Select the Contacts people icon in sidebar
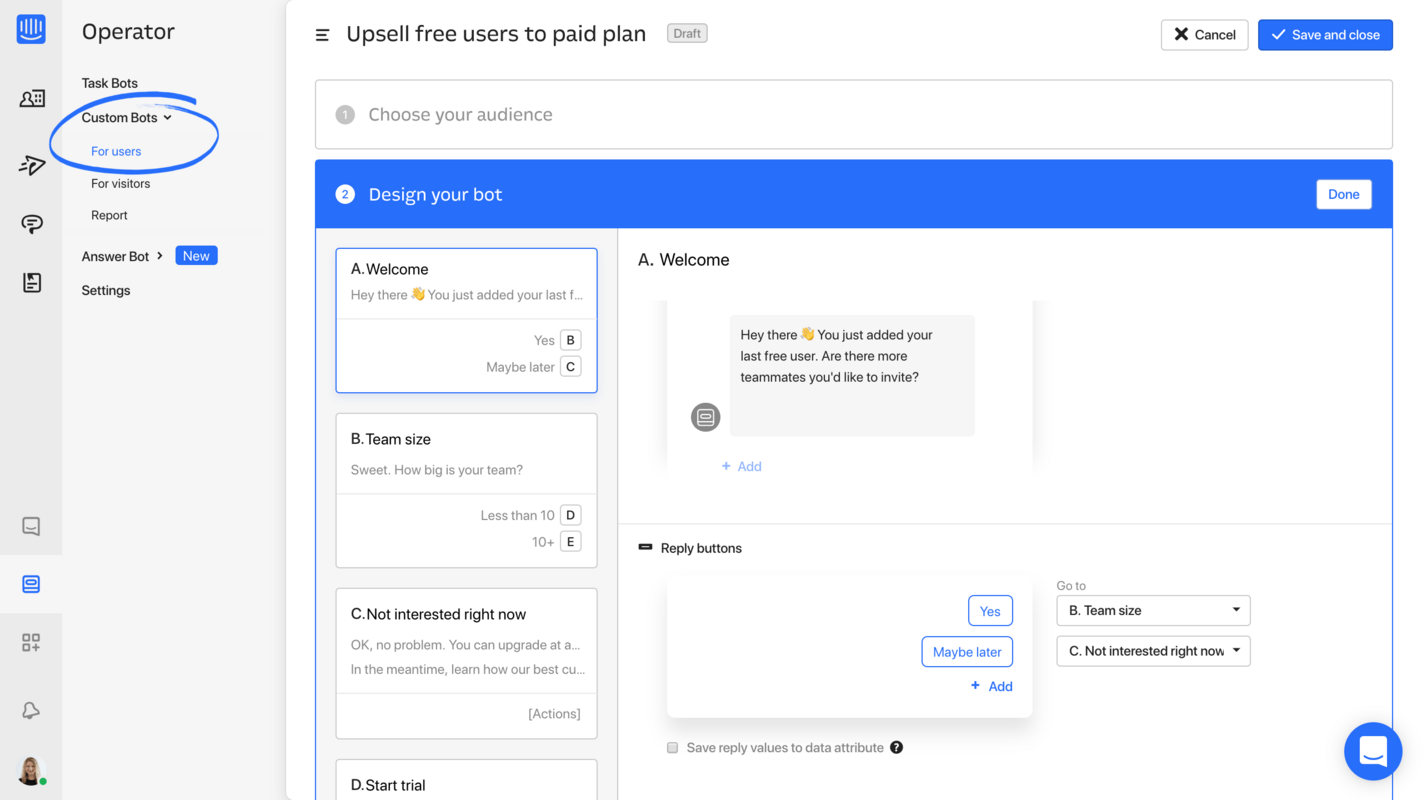The width and height of the screenshot is (1422, 800). 31,98
